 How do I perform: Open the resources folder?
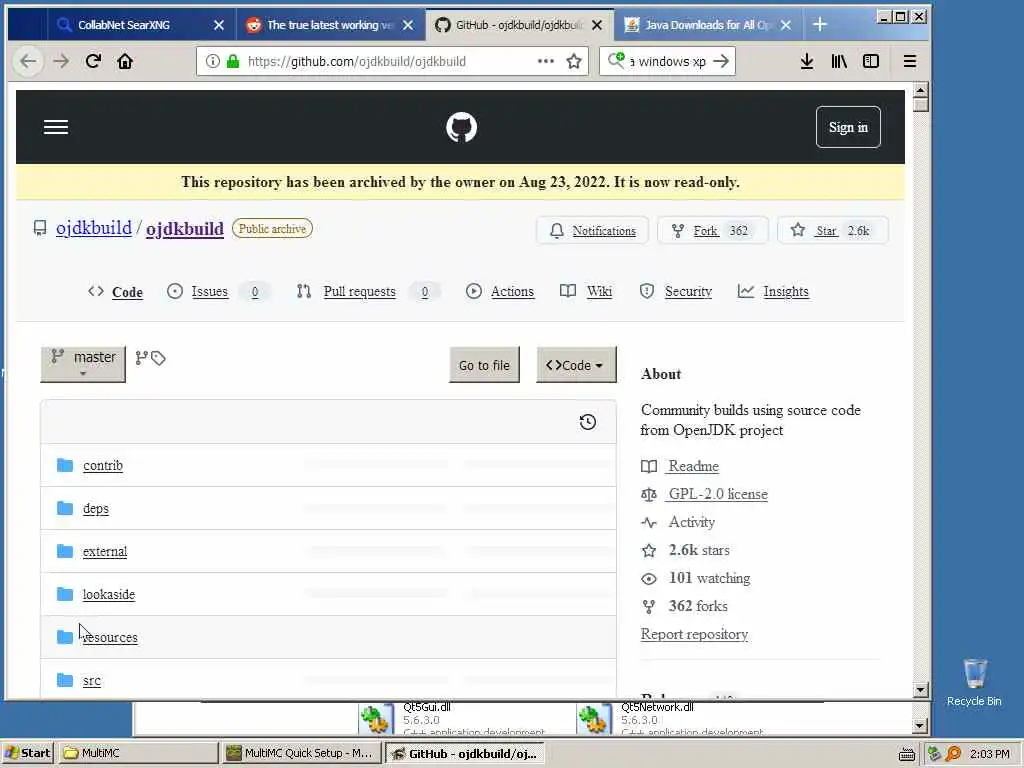(110, 637)
